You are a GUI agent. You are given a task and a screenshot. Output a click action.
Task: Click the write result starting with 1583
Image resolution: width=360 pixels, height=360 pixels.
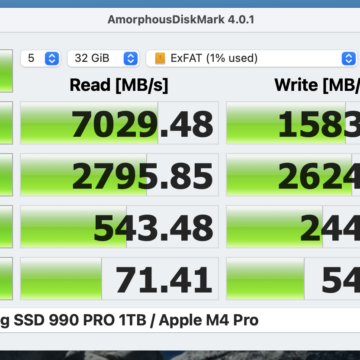point(293,123)
